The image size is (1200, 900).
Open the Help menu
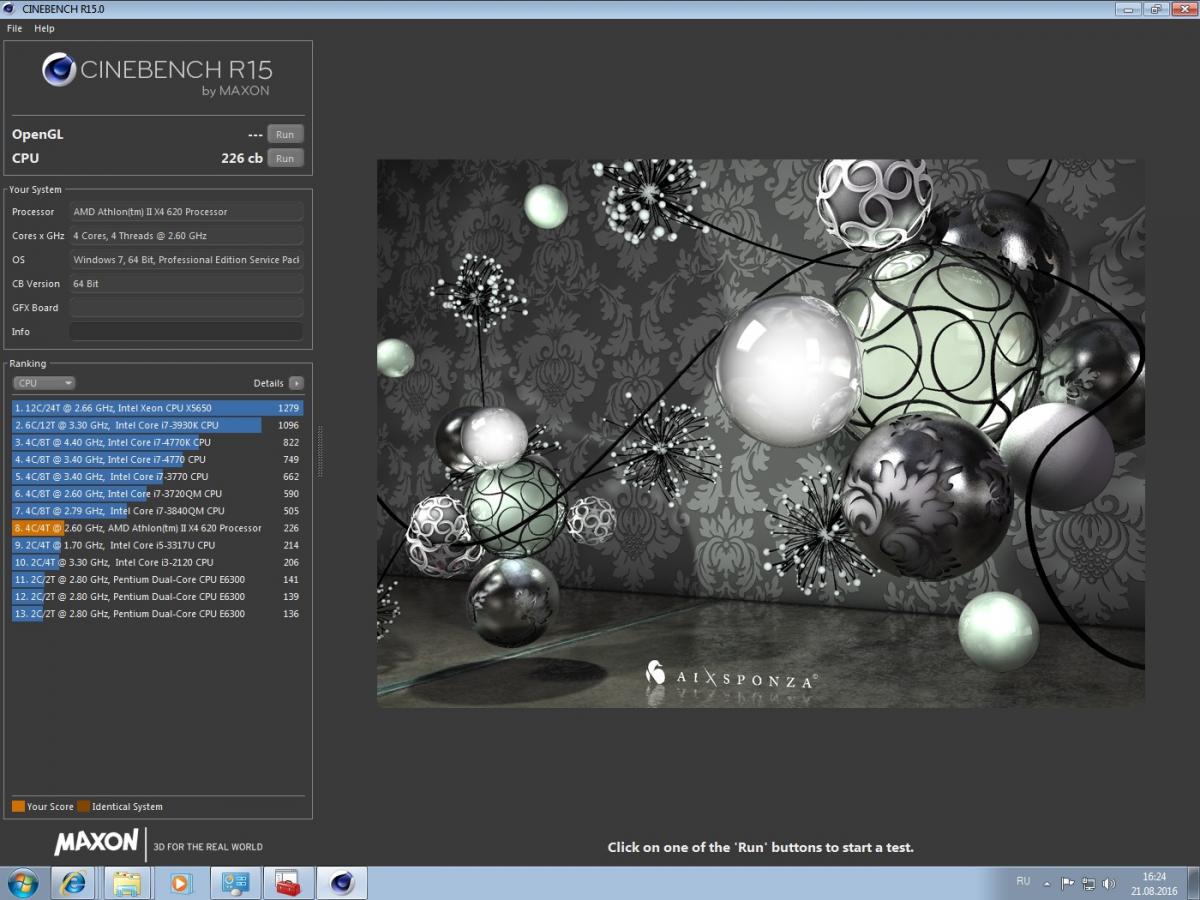[44, 28]
